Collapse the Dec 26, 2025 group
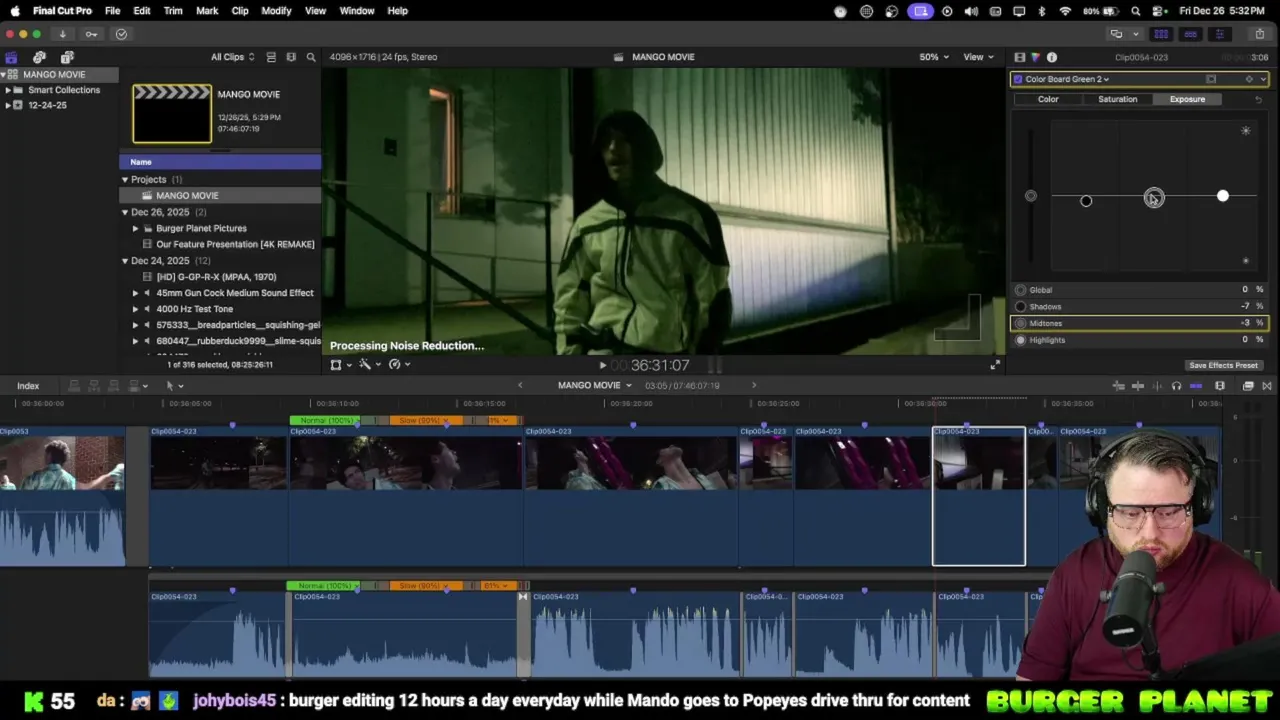Image resolution: width=1280 pixels, height=720 pixels. (125, 212)
